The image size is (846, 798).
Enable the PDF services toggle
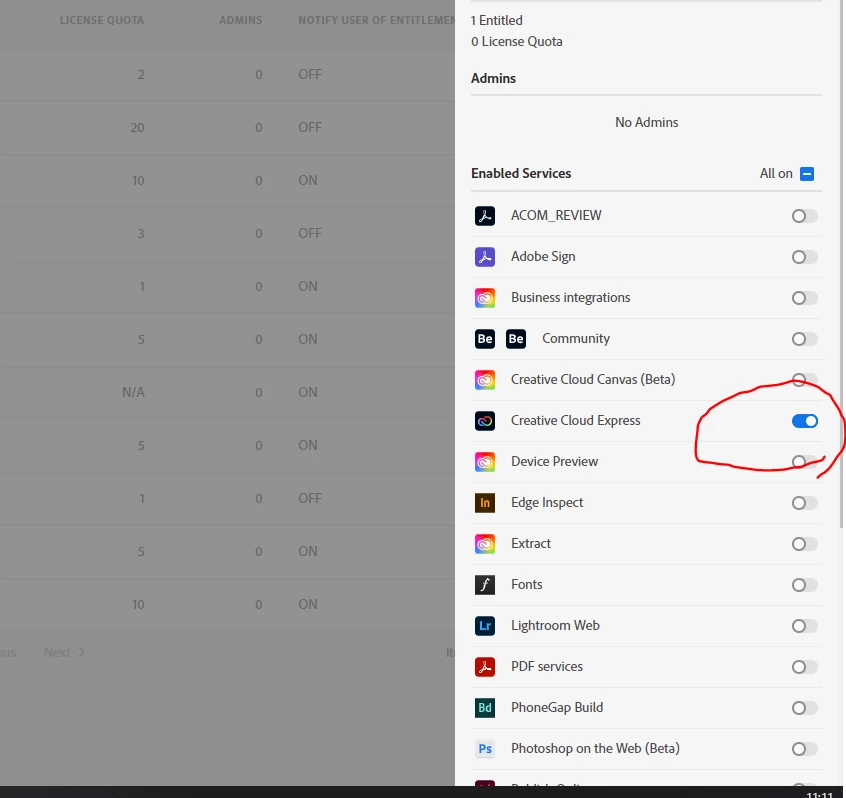pyautogui.click(x=804, y=667)
